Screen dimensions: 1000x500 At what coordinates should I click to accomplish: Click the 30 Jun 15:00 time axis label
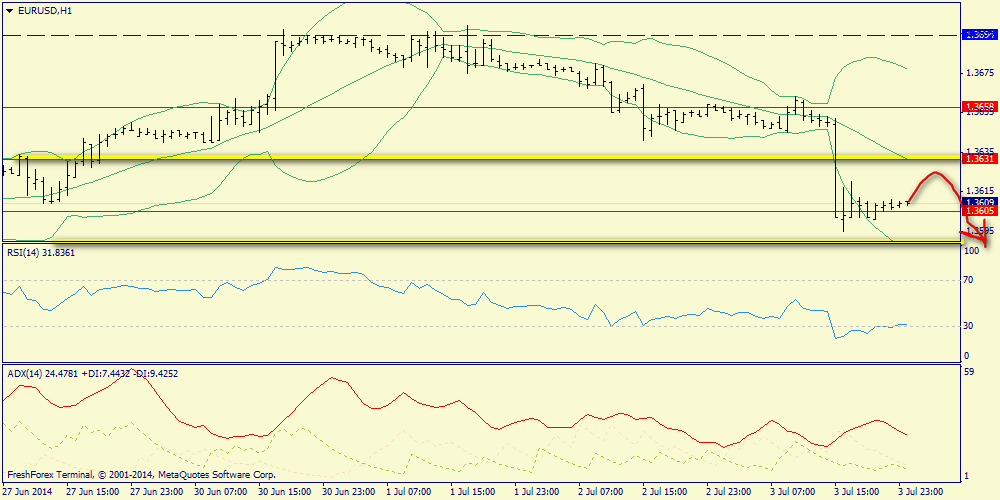point(284,492)
